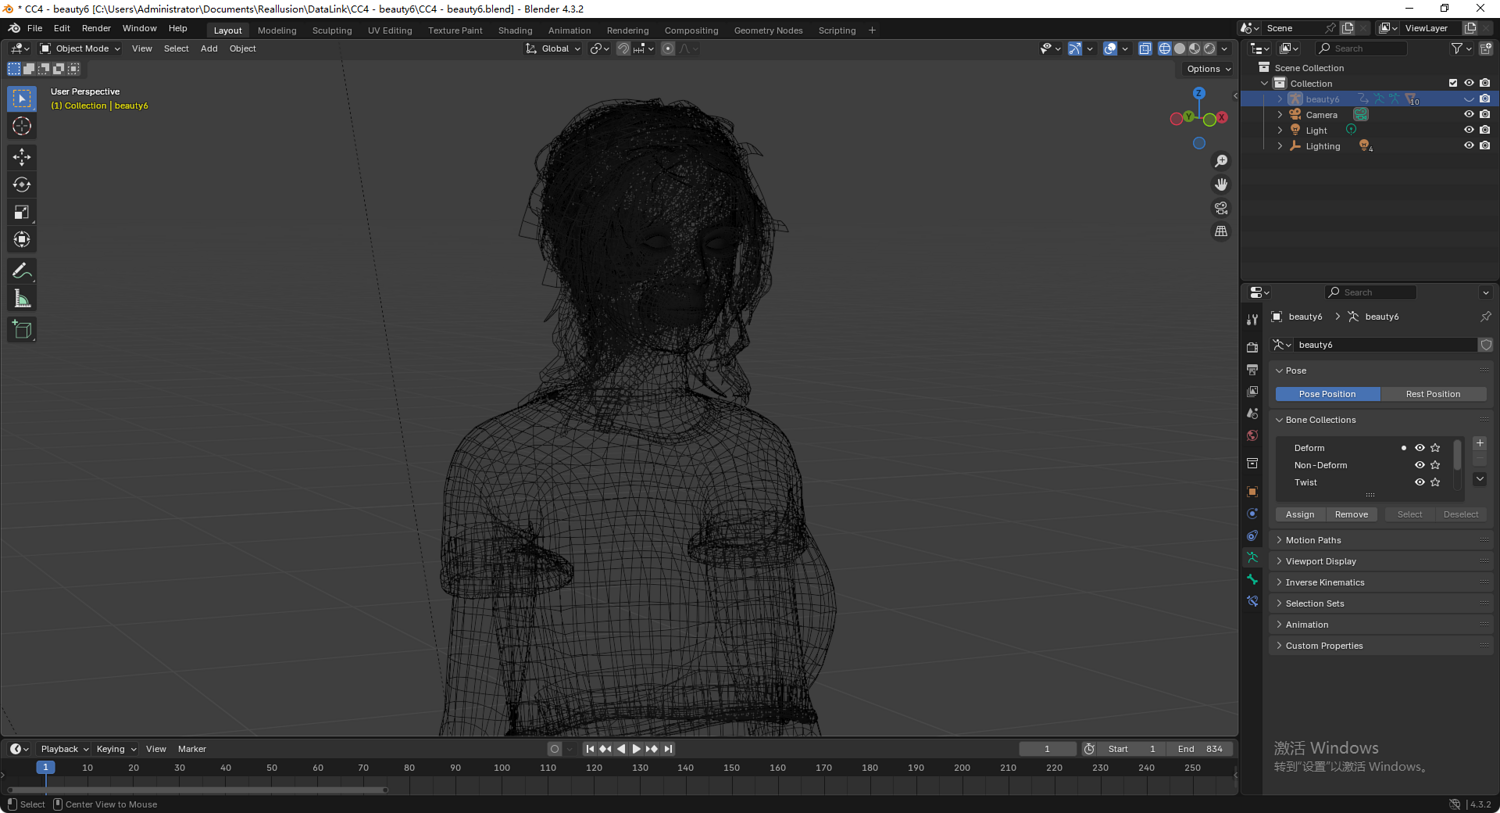Click the Rest Position button
The height and width of the screenshot is (813, 1500).
[1433, 394]
